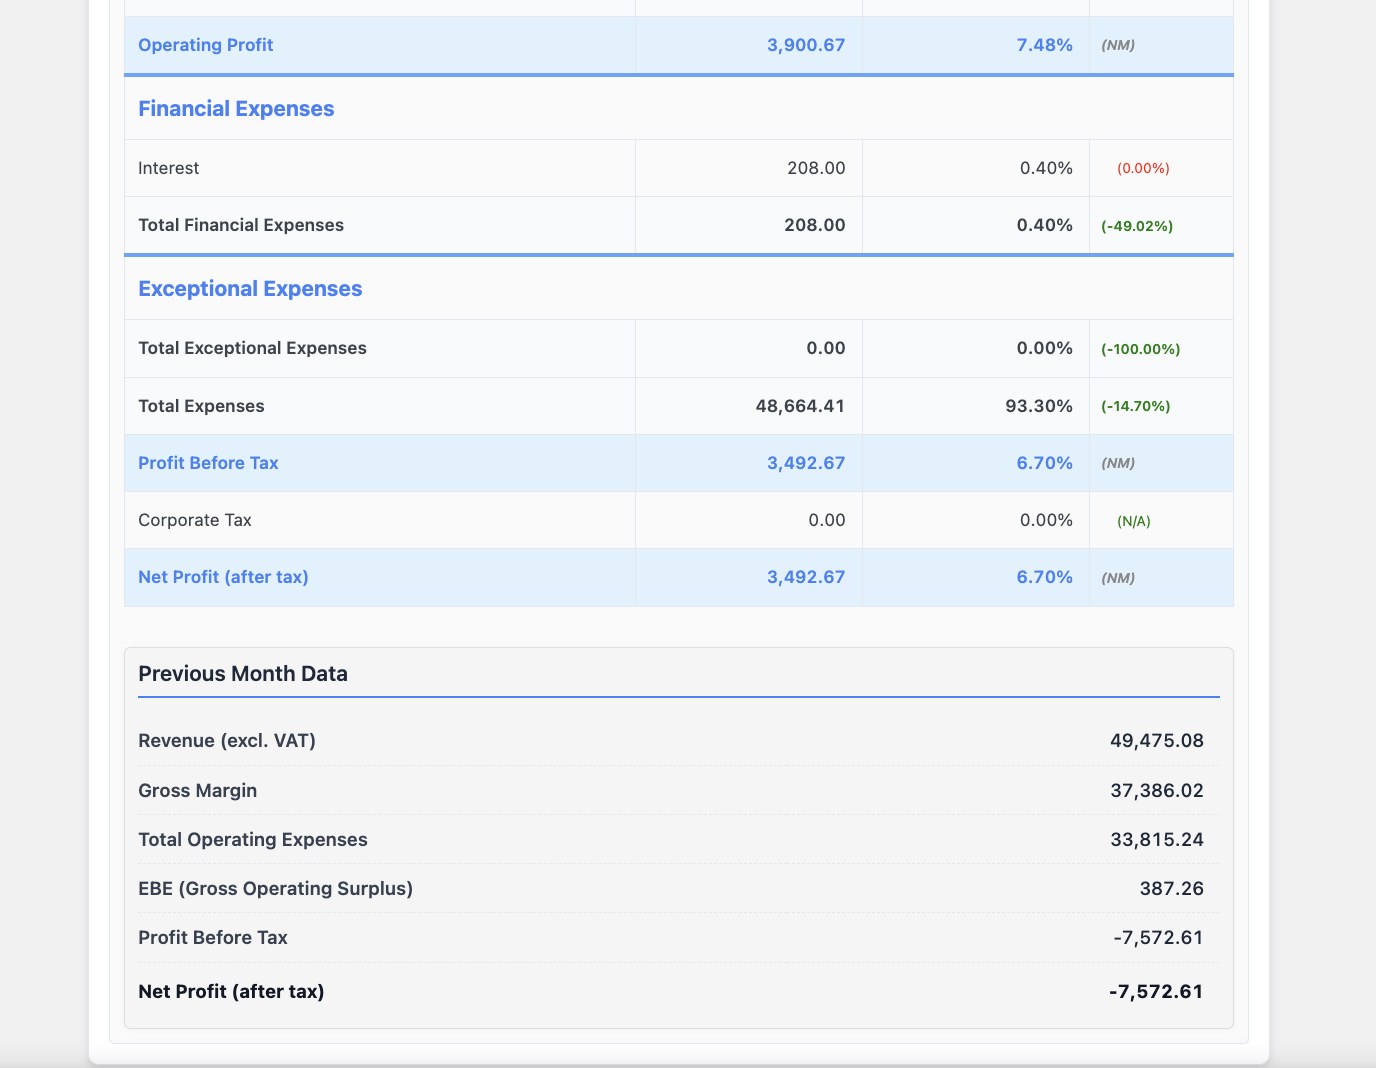
Task: Select the "Total Financial Expenses" label
Action: click(241, 225)
